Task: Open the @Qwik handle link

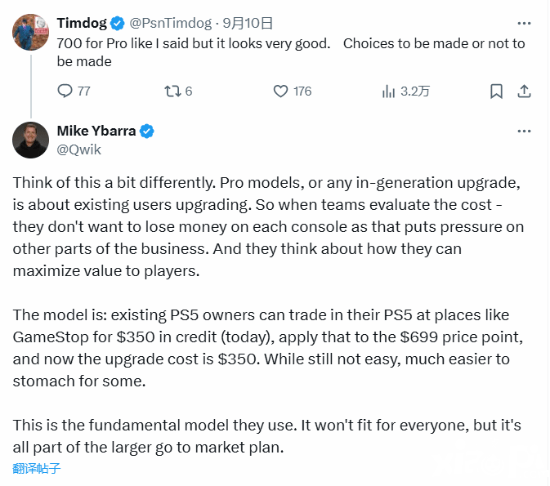Action: point(79,150)
